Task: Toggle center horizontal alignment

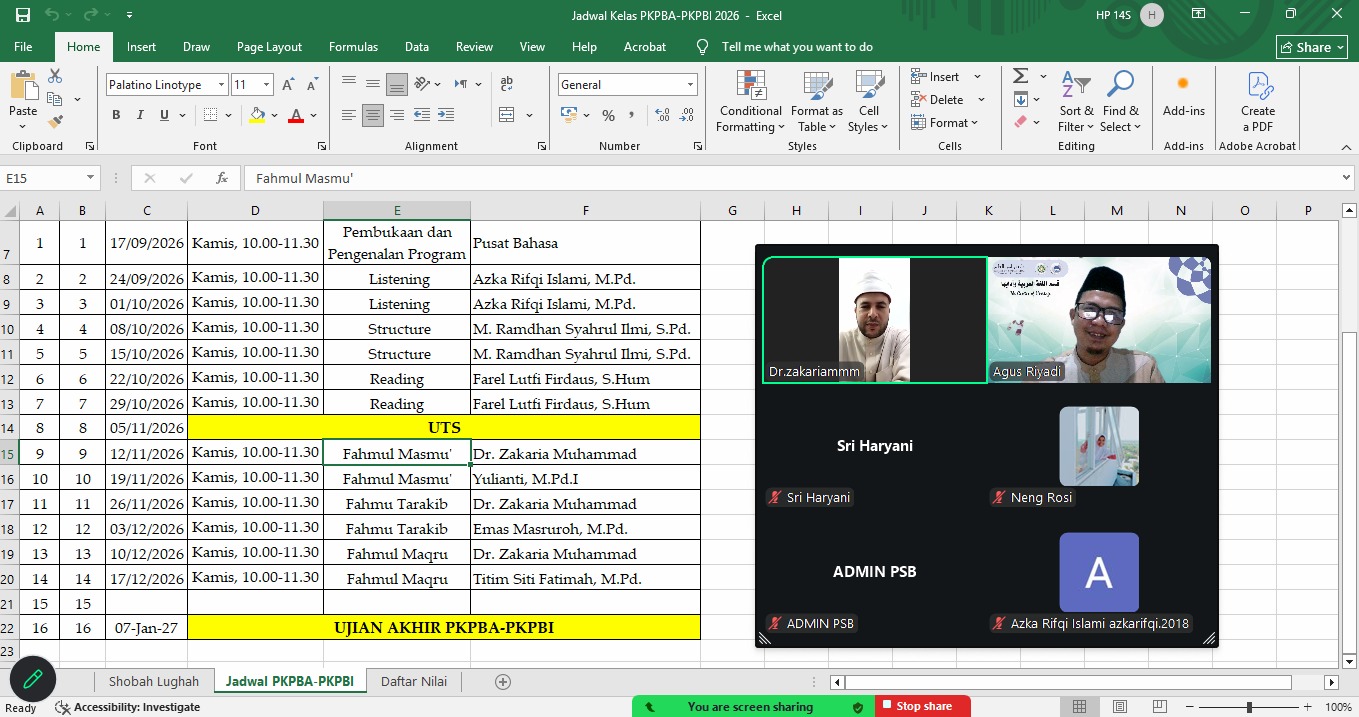Action: [373, 115]
